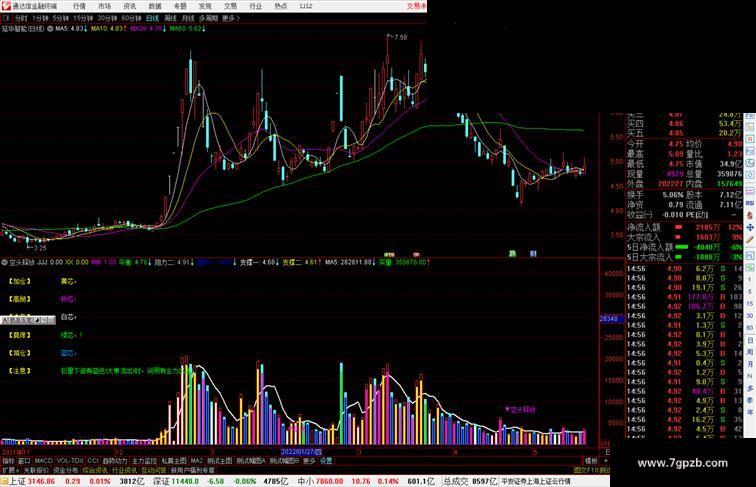This screenshot has height=487, width=756.
Task: Click the red figure icon below RSI
Action: coord(750,216)
